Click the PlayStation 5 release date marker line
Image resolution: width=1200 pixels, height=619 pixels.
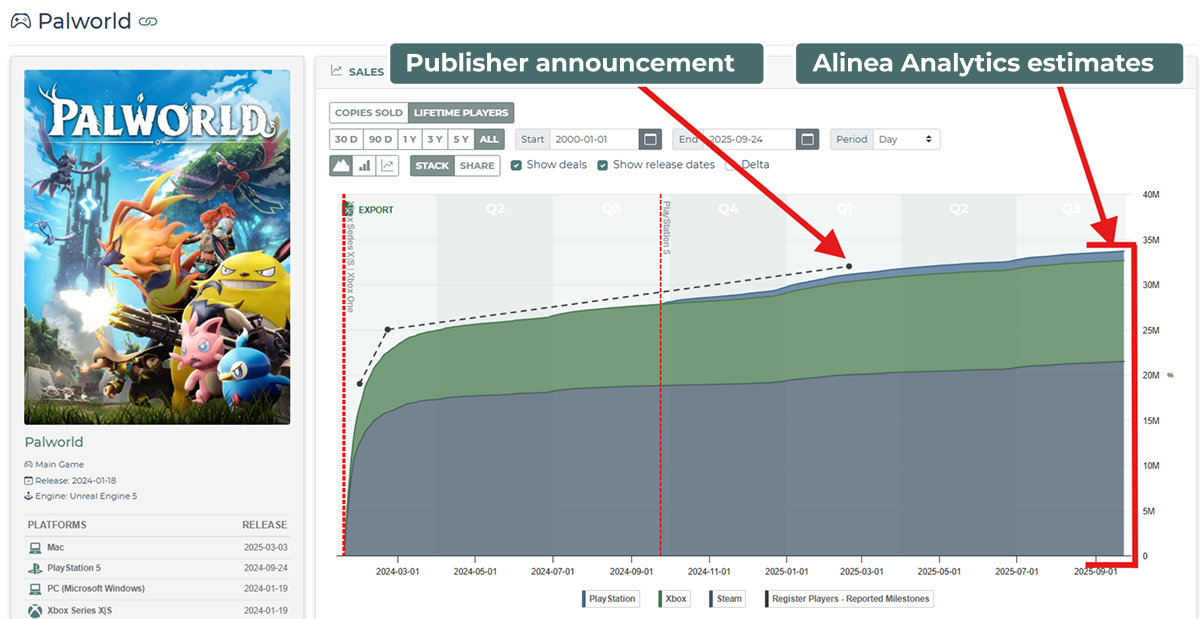coord(661,375)
